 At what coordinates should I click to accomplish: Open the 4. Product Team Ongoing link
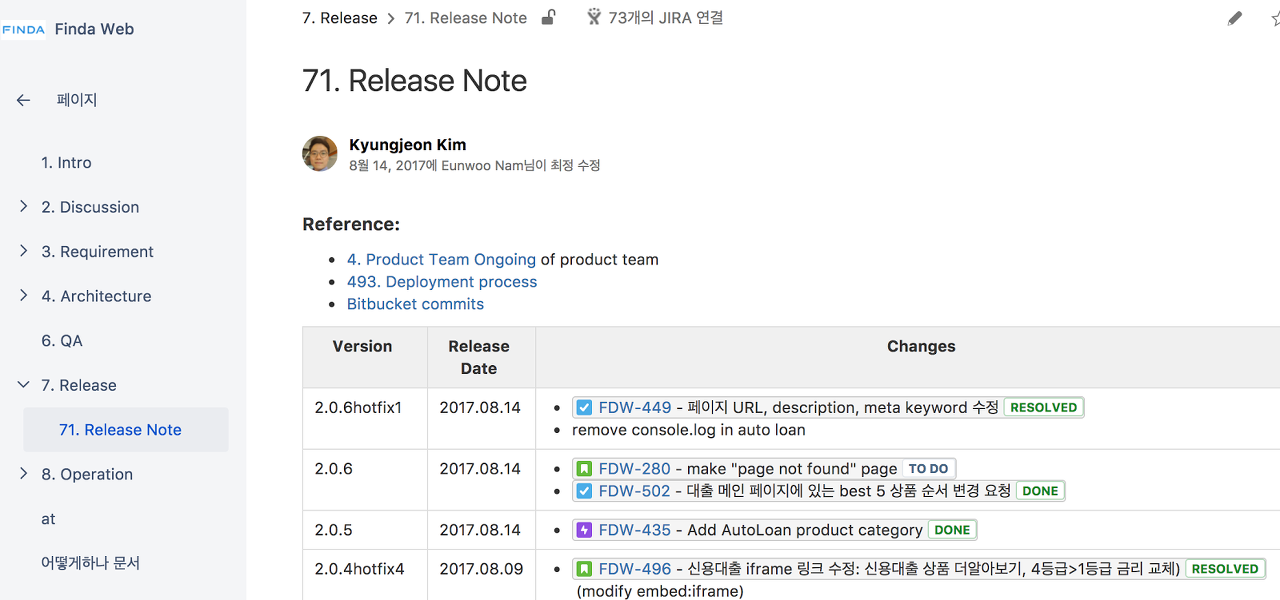coord(441,260)
